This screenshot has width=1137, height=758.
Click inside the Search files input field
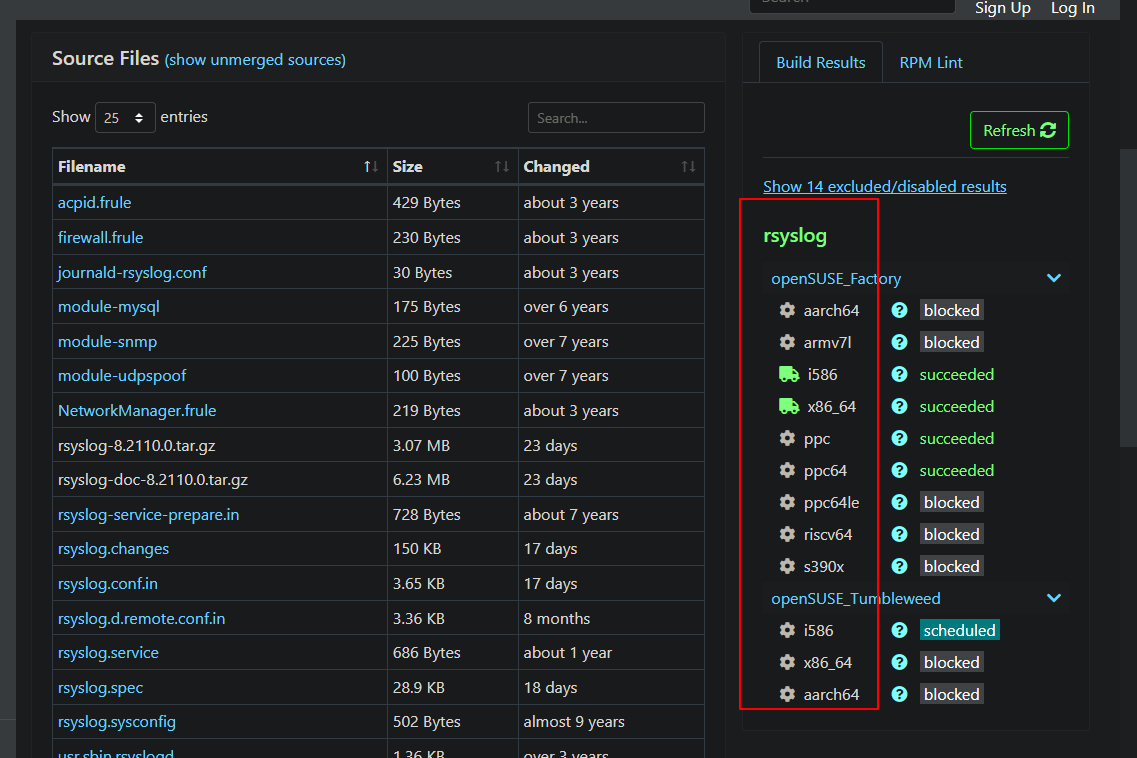click(615, 117)
